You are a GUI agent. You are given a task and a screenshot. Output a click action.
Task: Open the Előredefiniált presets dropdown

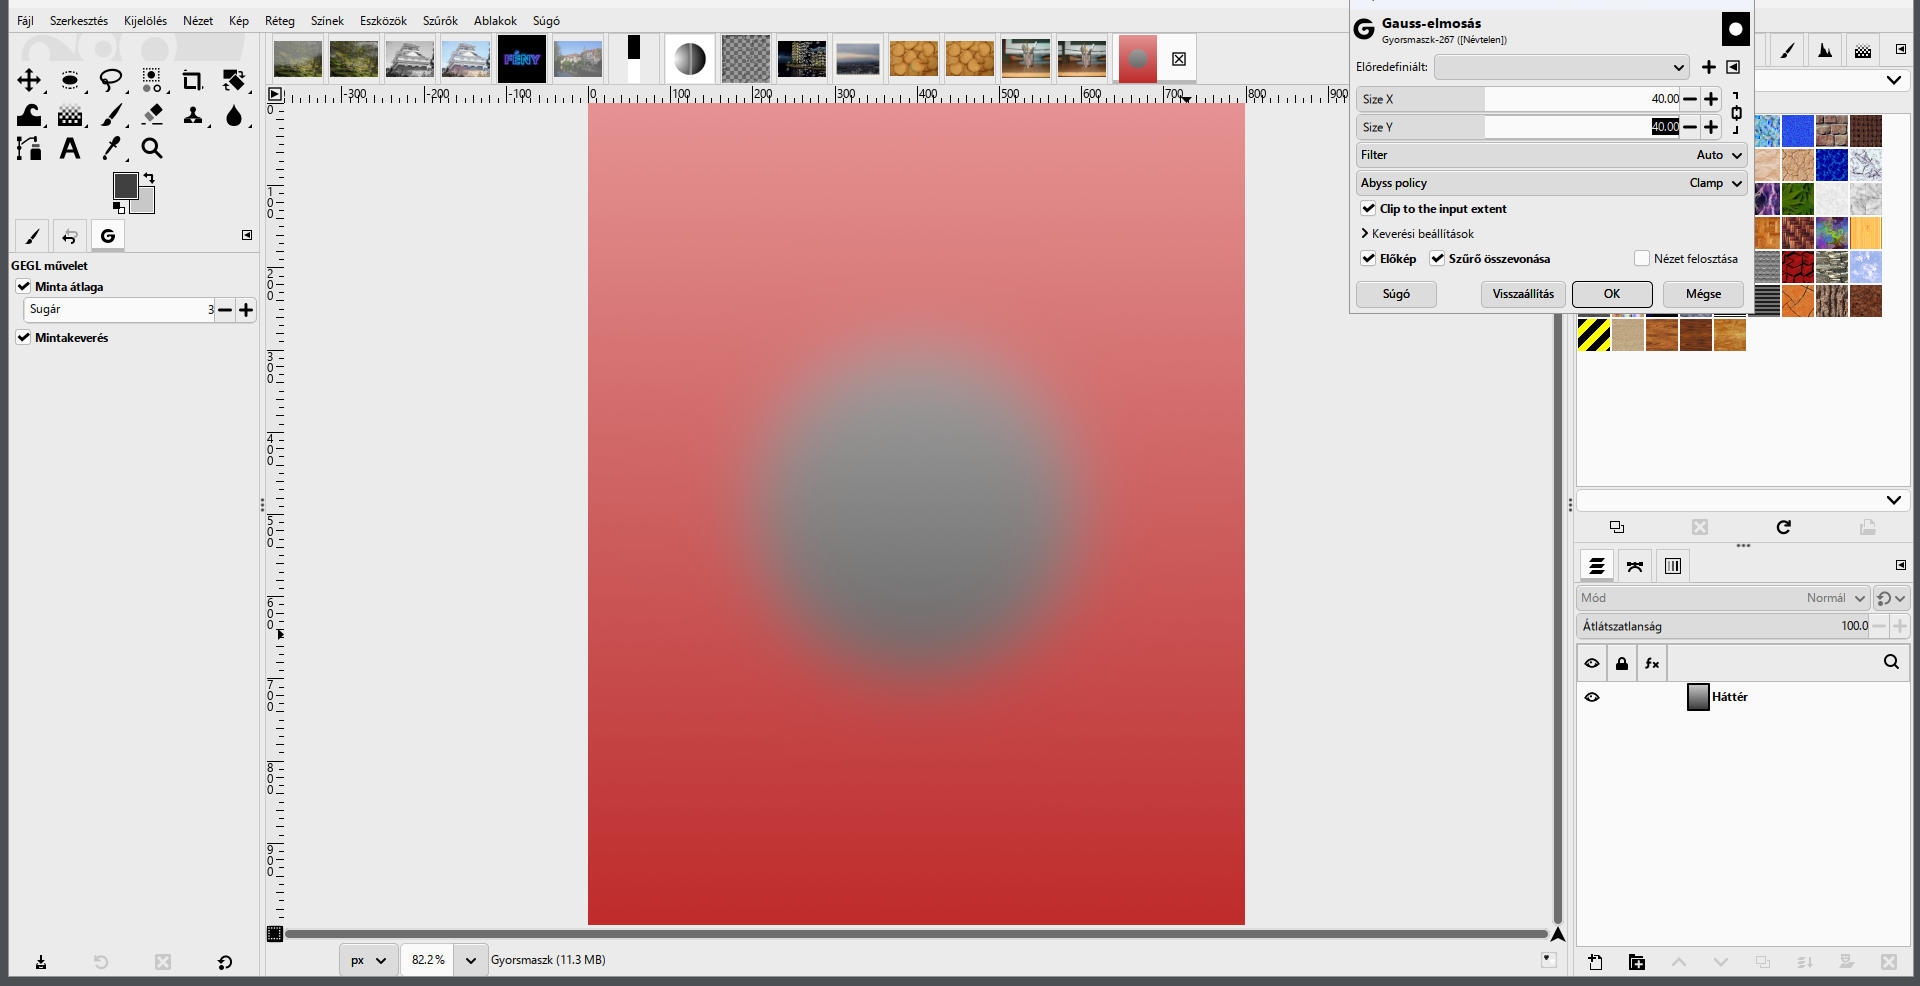tap(1561, 67)
